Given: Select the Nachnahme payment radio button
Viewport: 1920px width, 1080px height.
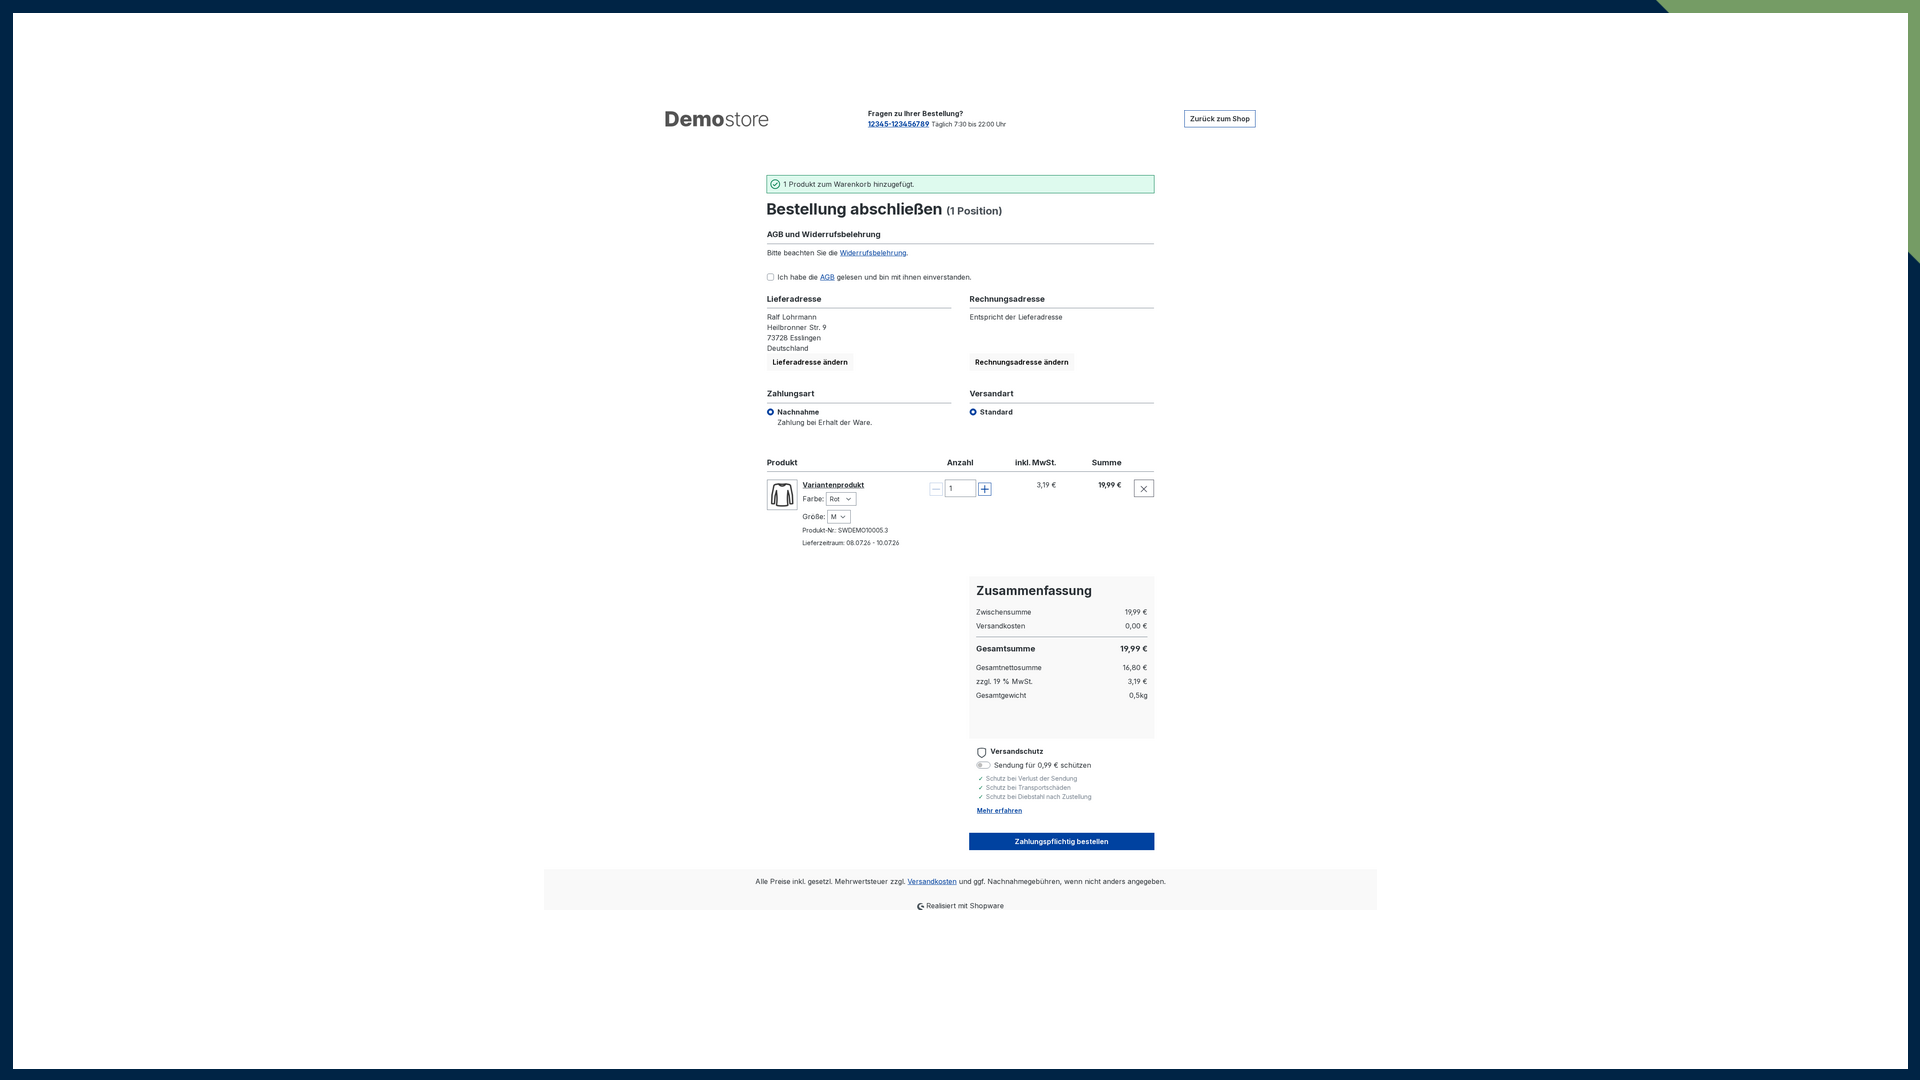Looking at the screenshot, I should [x=771, y=412].
